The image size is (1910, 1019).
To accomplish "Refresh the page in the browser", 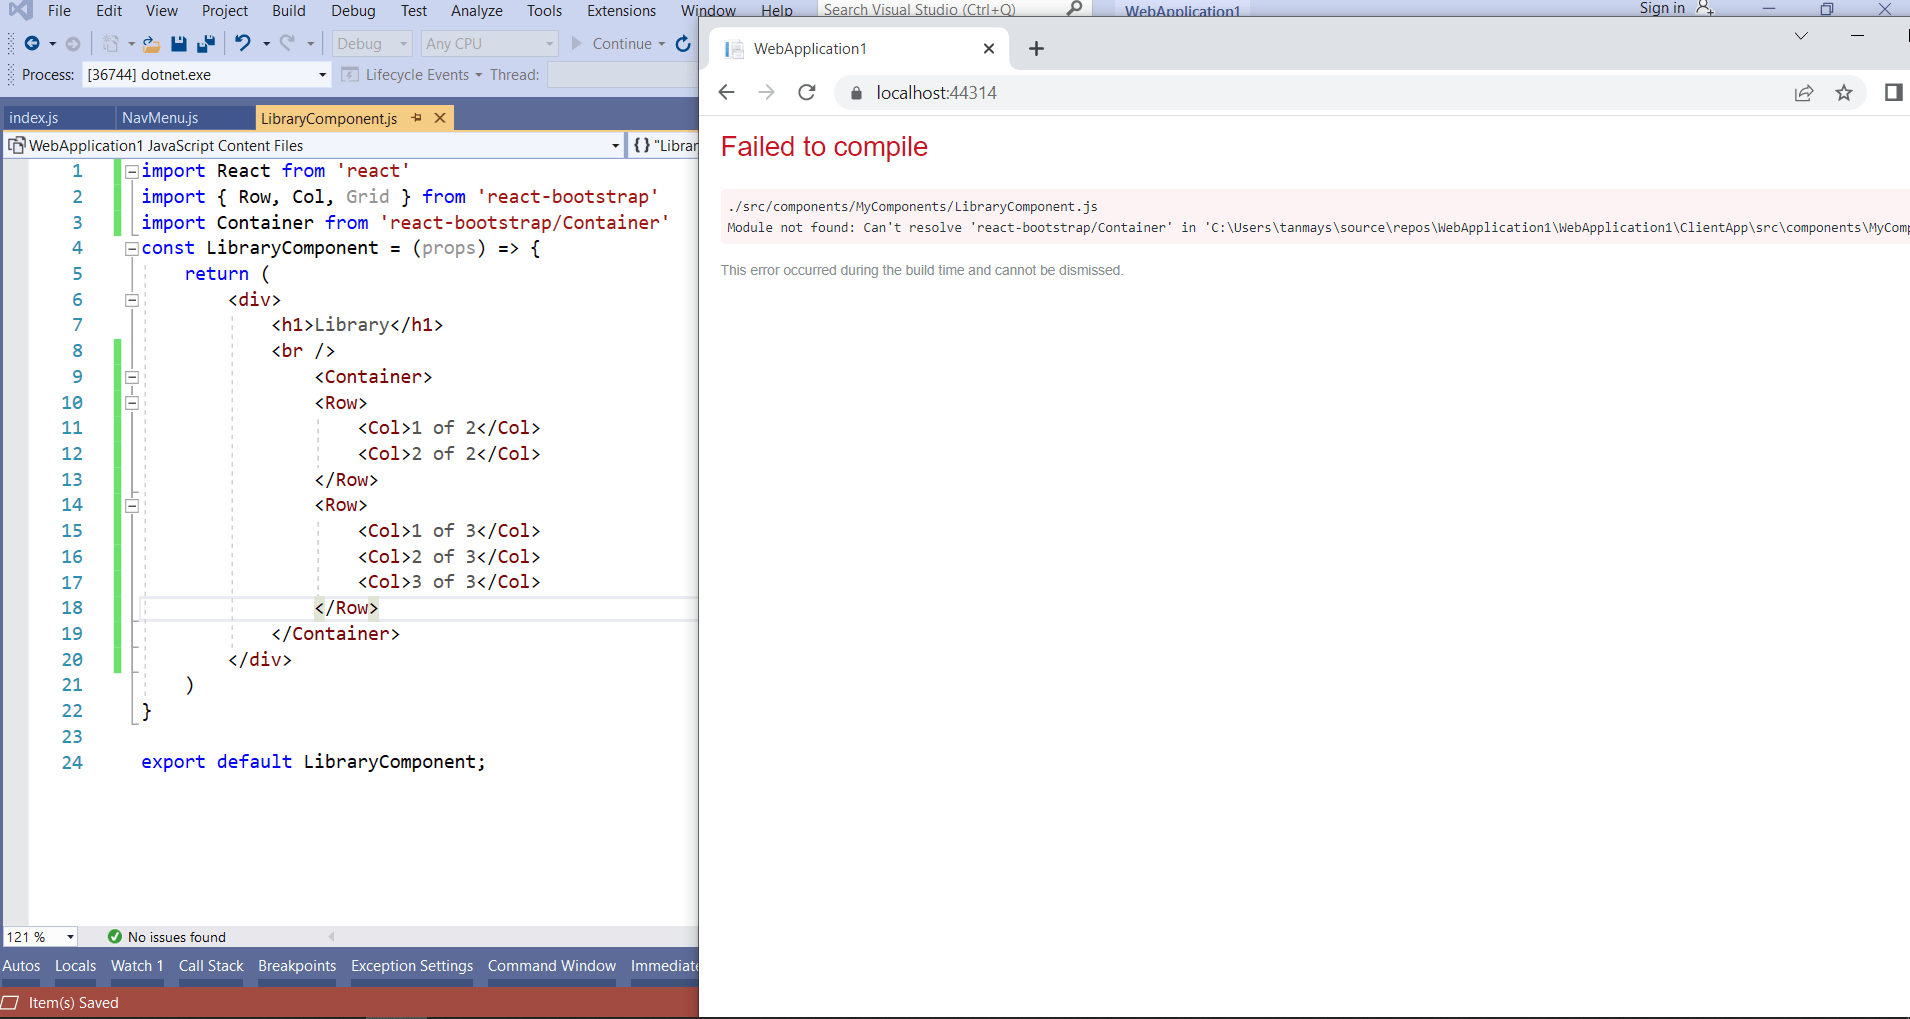I will [x=806, y=92].
